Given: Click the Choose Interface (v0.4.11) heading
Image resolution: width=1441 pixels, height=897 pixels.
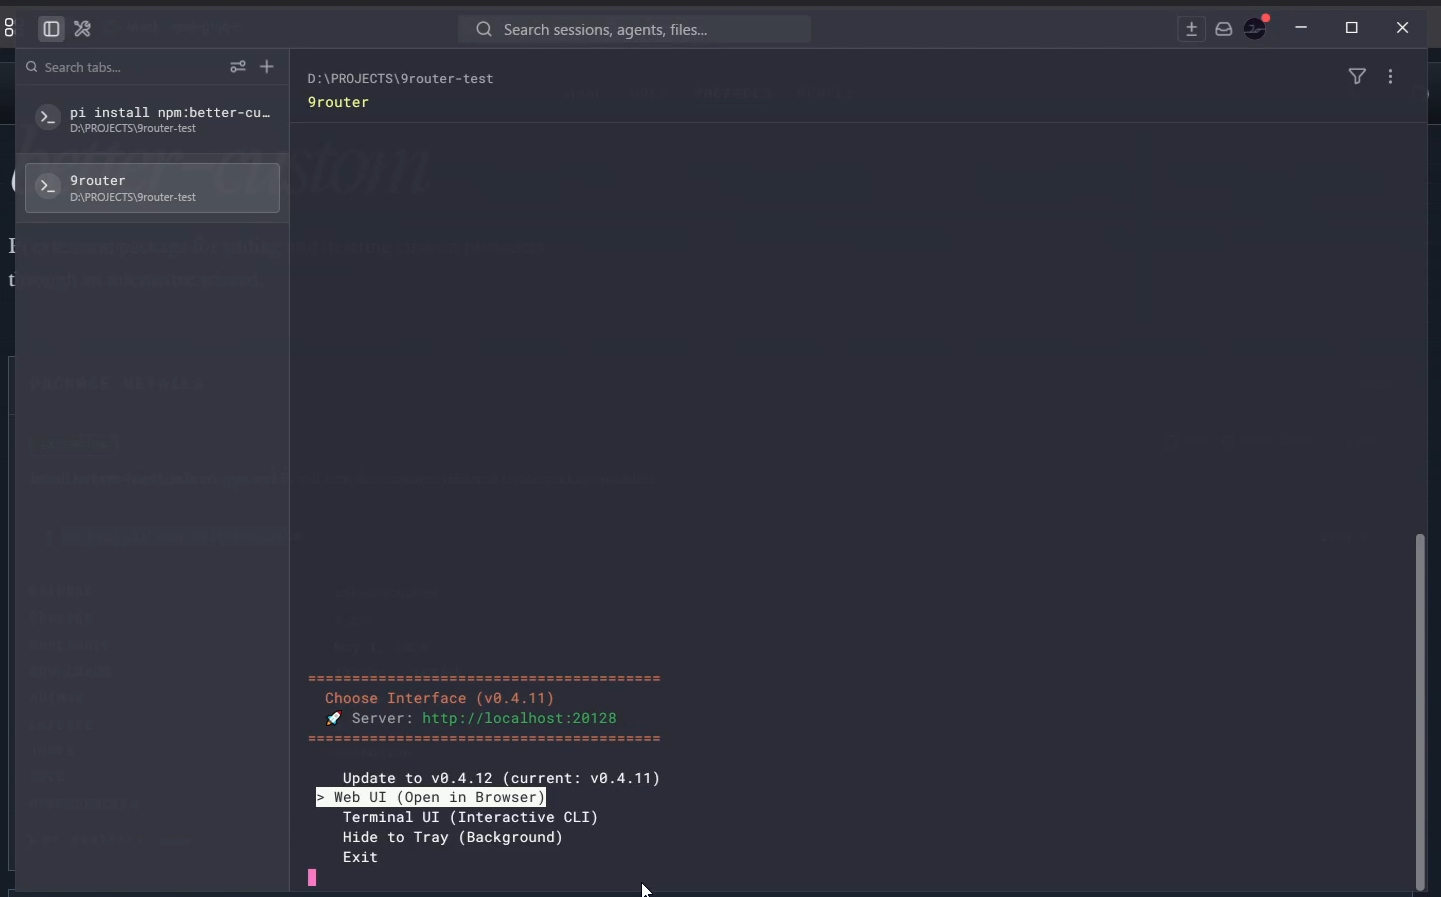Looking at the screenshot, I should [440, 699].
